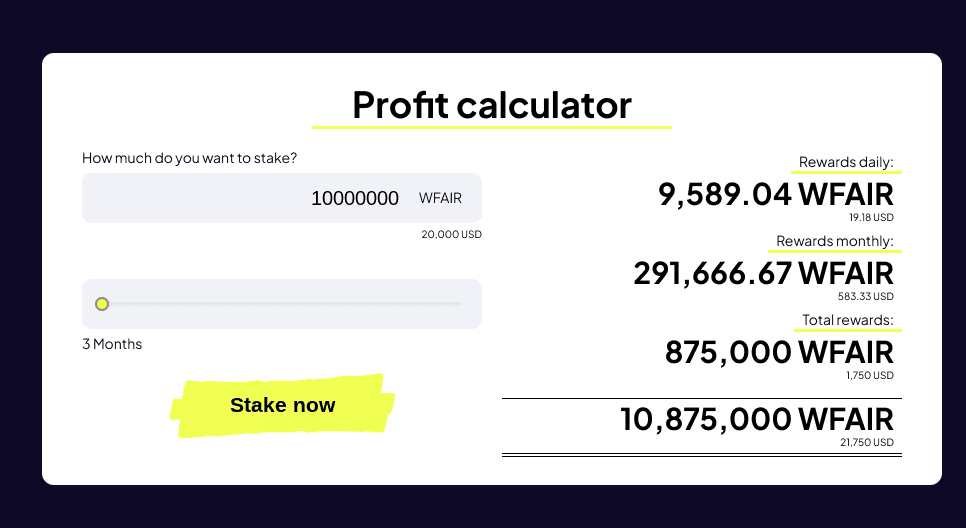Click the WFAIR unit label in the input

click(x=440, y=198)
